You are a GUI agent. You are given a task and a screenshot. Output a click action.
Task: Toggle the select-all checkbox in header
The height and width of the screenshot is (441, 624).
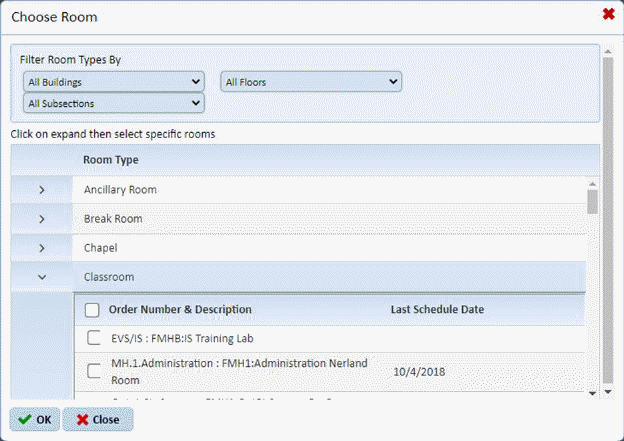tap(93, 310)
